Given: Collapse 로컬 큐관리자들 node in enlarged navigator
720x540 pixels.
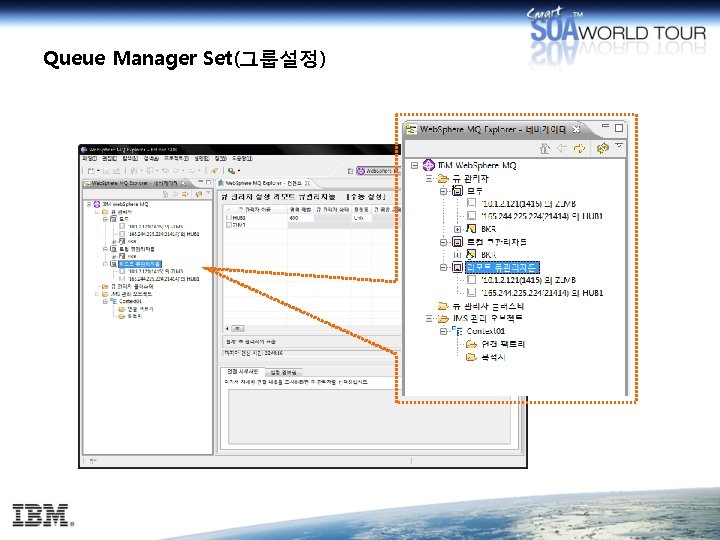Looking at the screenshot, I should [444, 242].
